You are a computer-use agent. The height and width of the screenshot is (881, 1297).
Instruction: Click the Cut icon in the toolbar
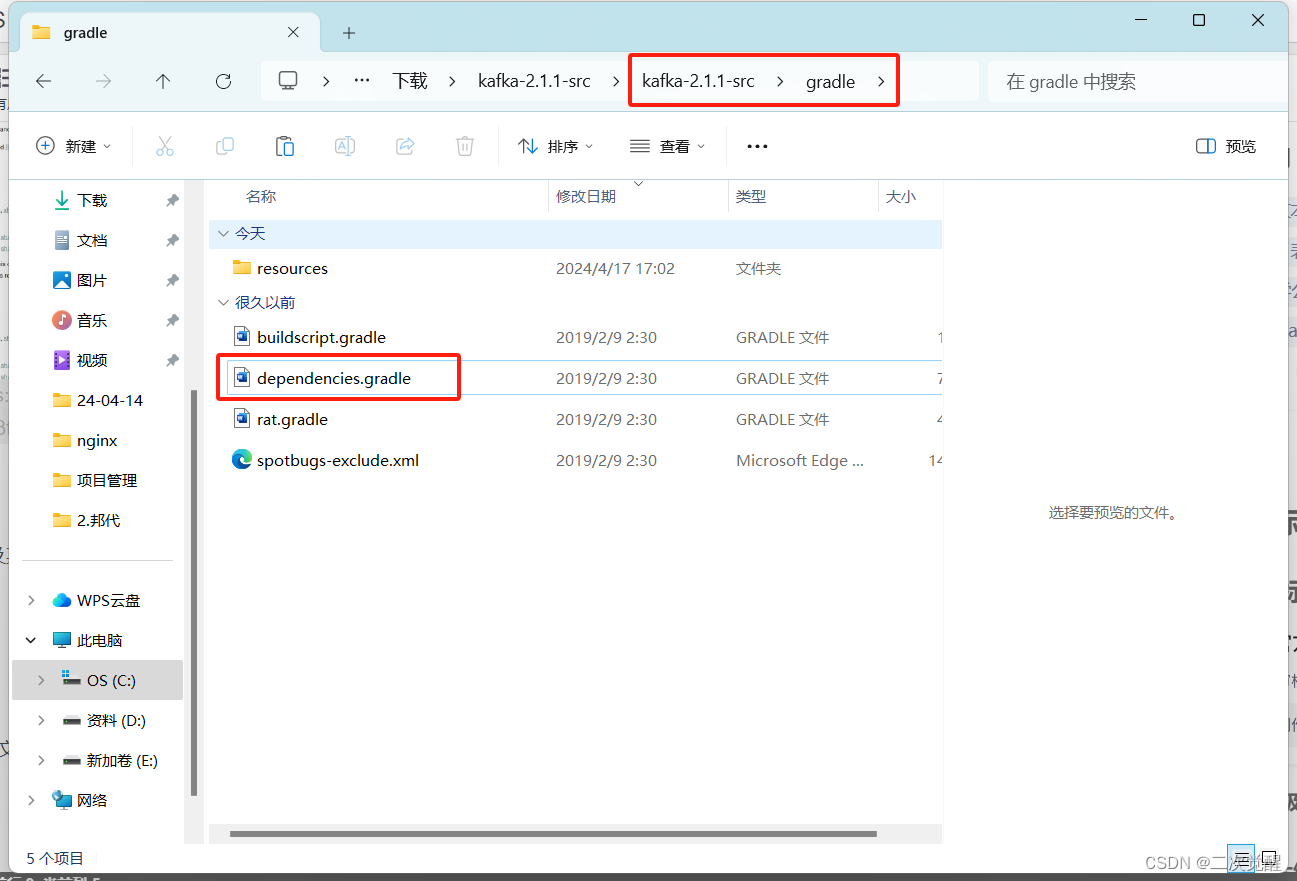165,146
